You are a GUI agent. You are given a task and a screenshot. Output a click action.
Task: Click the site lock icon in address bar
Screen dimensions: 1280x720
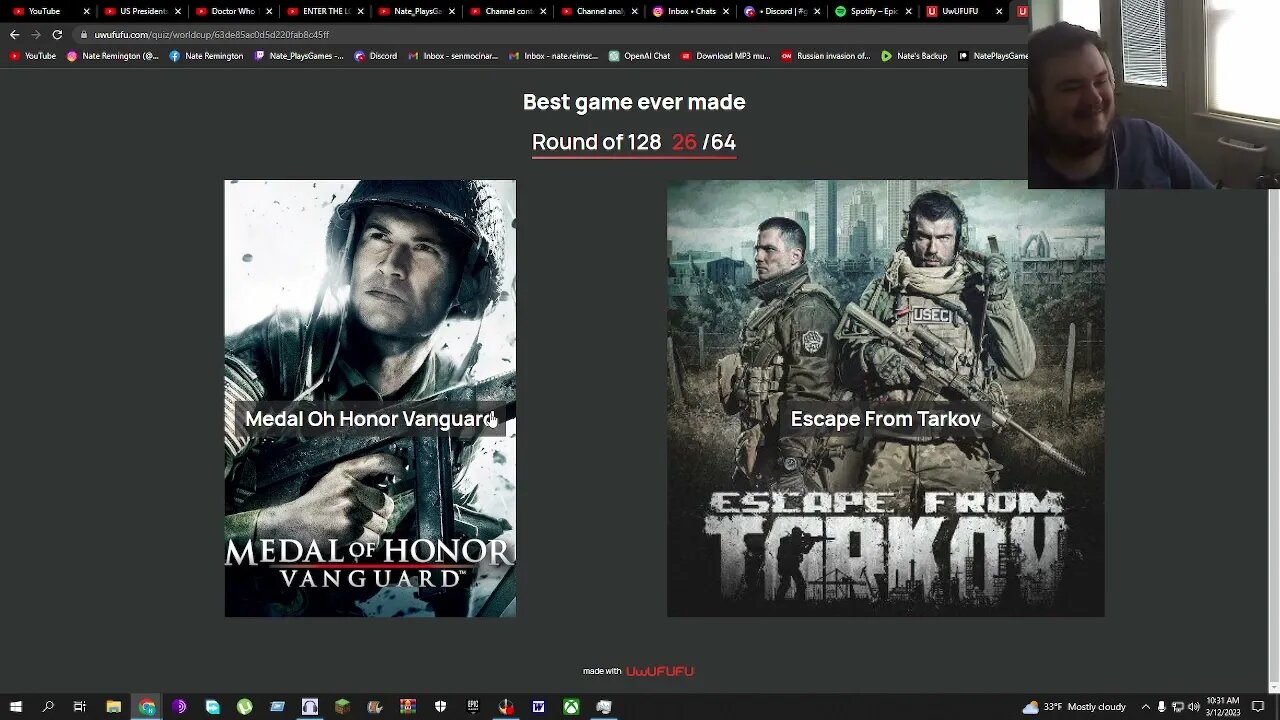[84, 34]
